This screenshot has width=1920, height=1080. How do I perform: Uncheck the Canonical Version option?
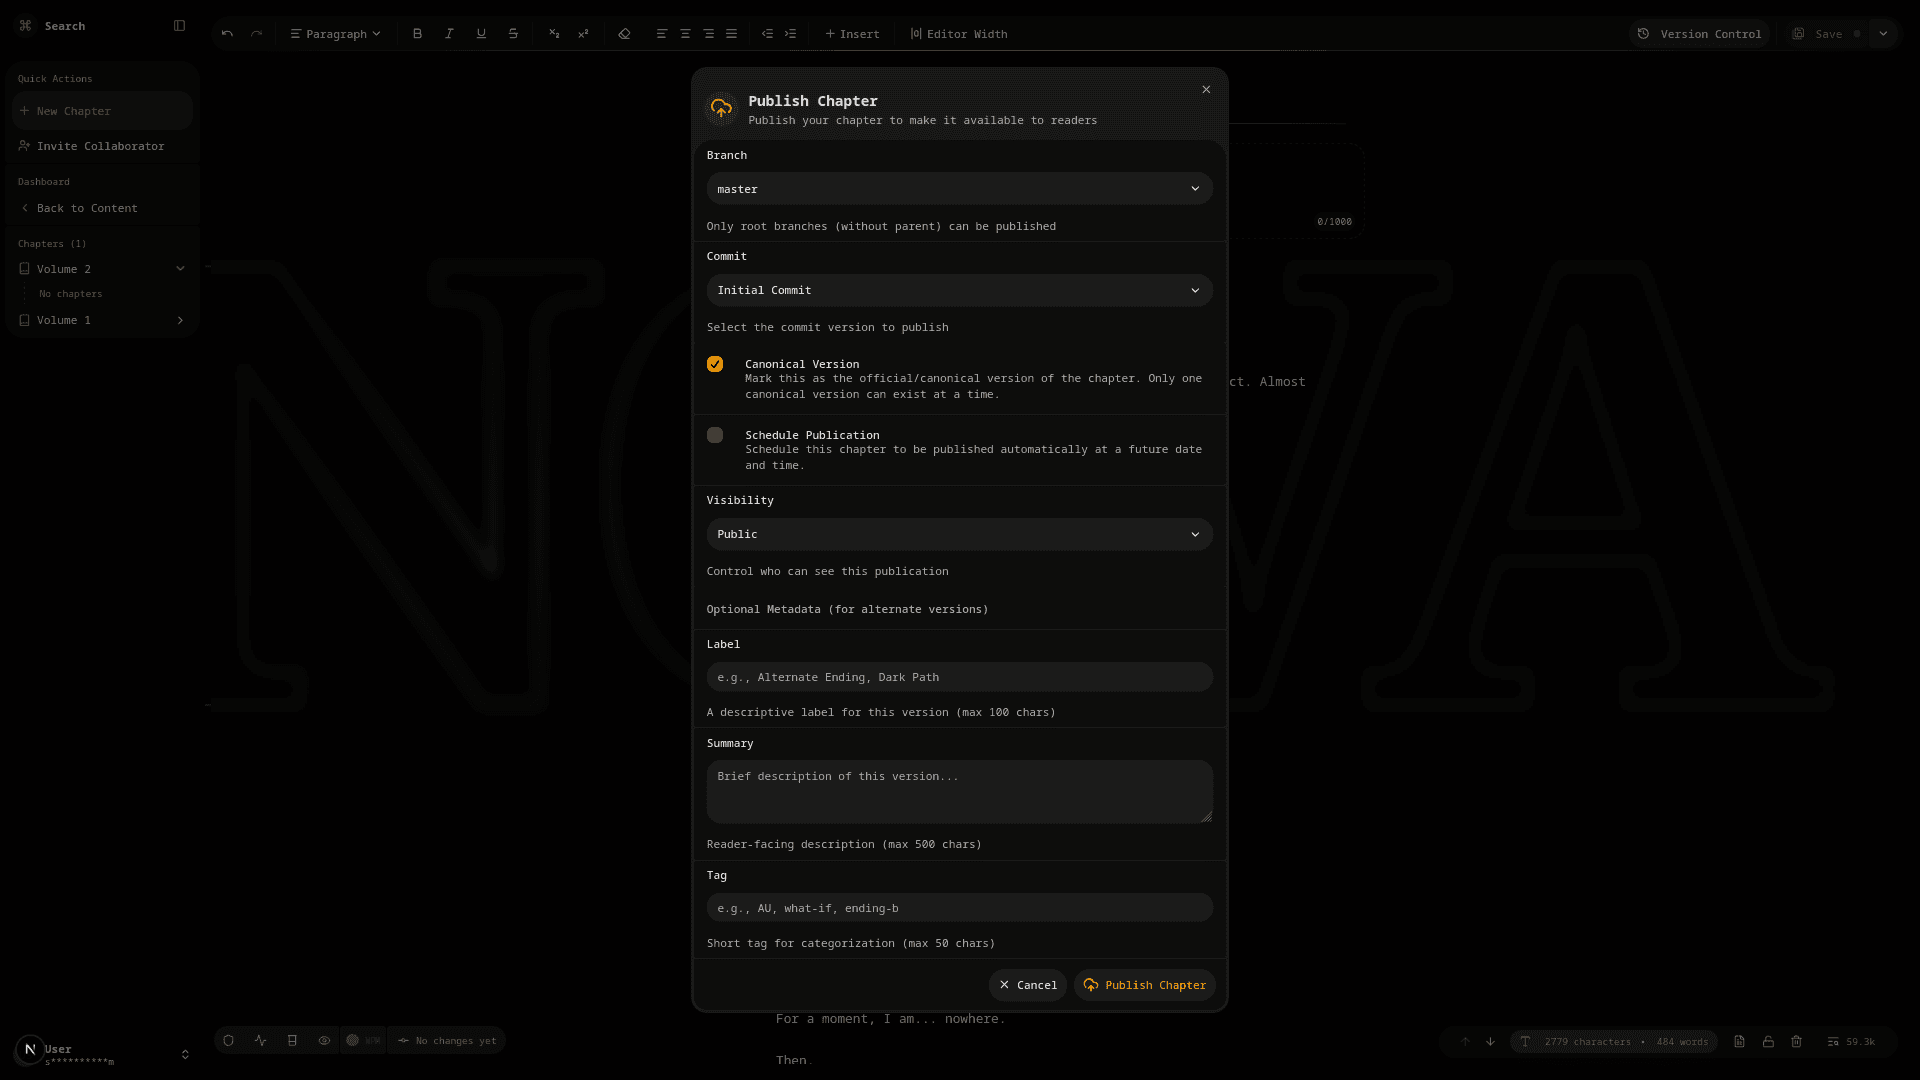click(x=714, y=364)
